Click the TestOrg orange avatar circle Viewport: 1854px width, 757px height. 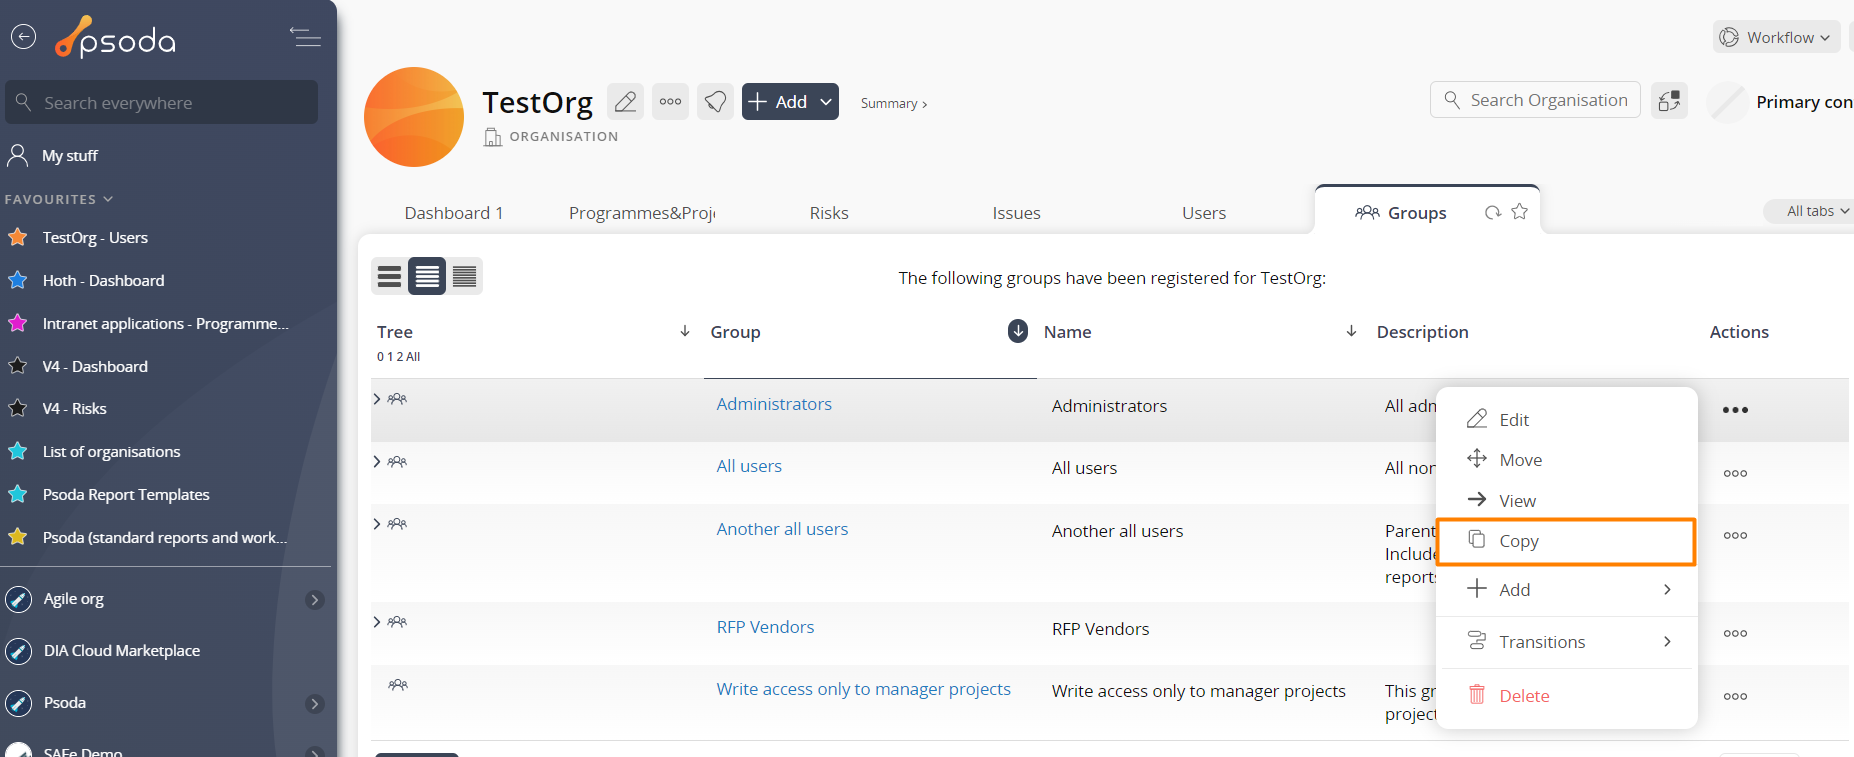[414, 117]
